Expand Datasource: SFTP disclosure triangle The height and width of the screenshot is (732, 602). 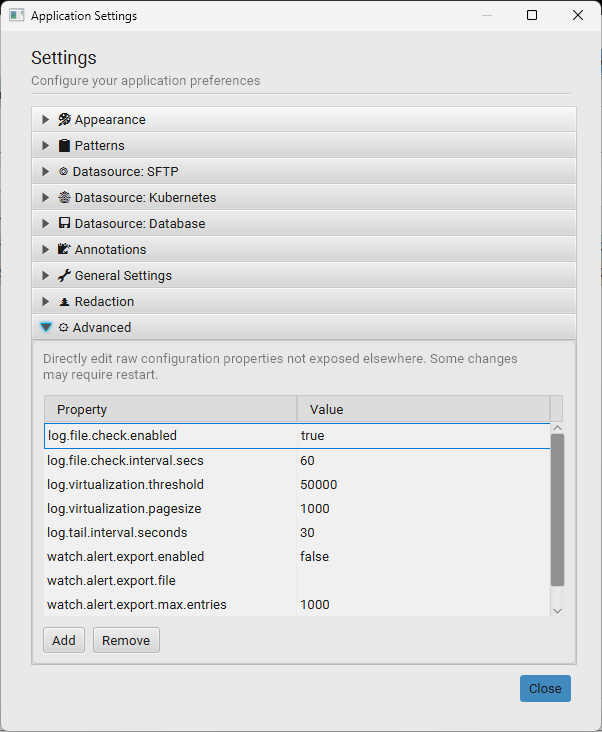pos(45,171)
